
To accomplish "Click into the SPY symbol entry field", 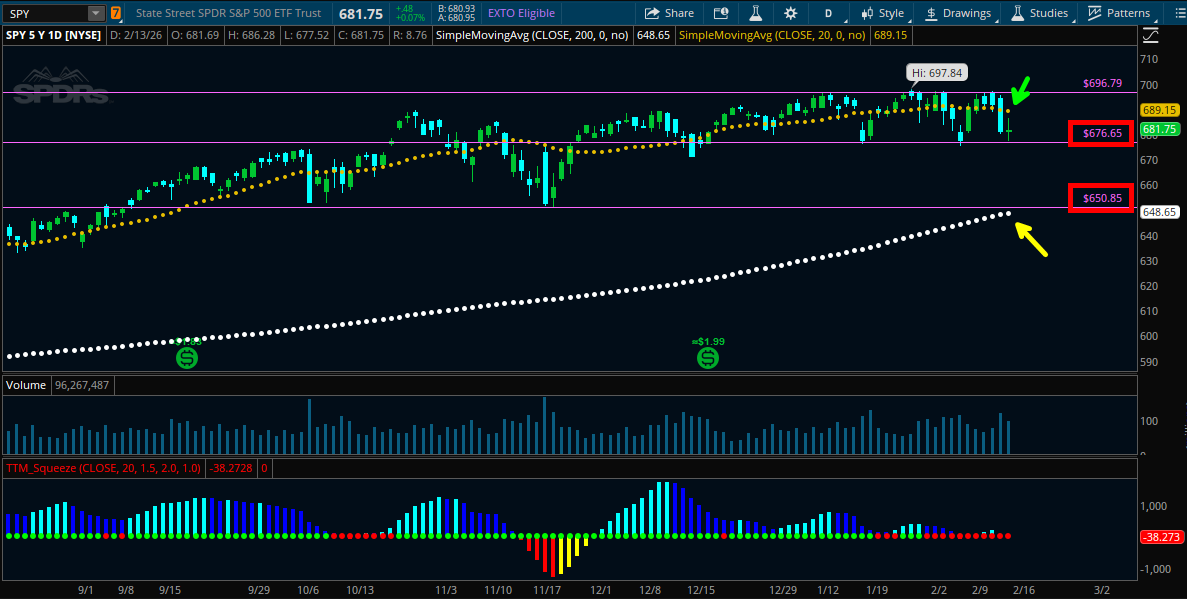I will [45, 13].
